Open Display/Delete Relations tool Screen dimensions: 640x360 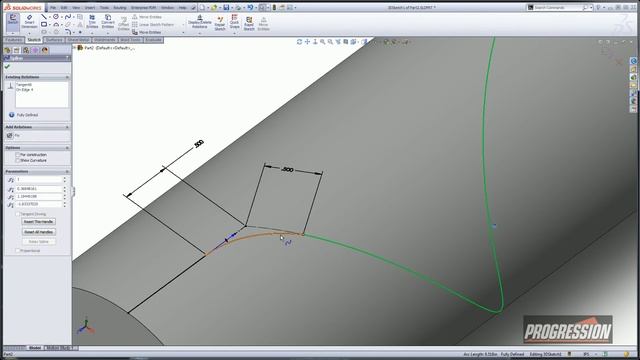point(200,22)
